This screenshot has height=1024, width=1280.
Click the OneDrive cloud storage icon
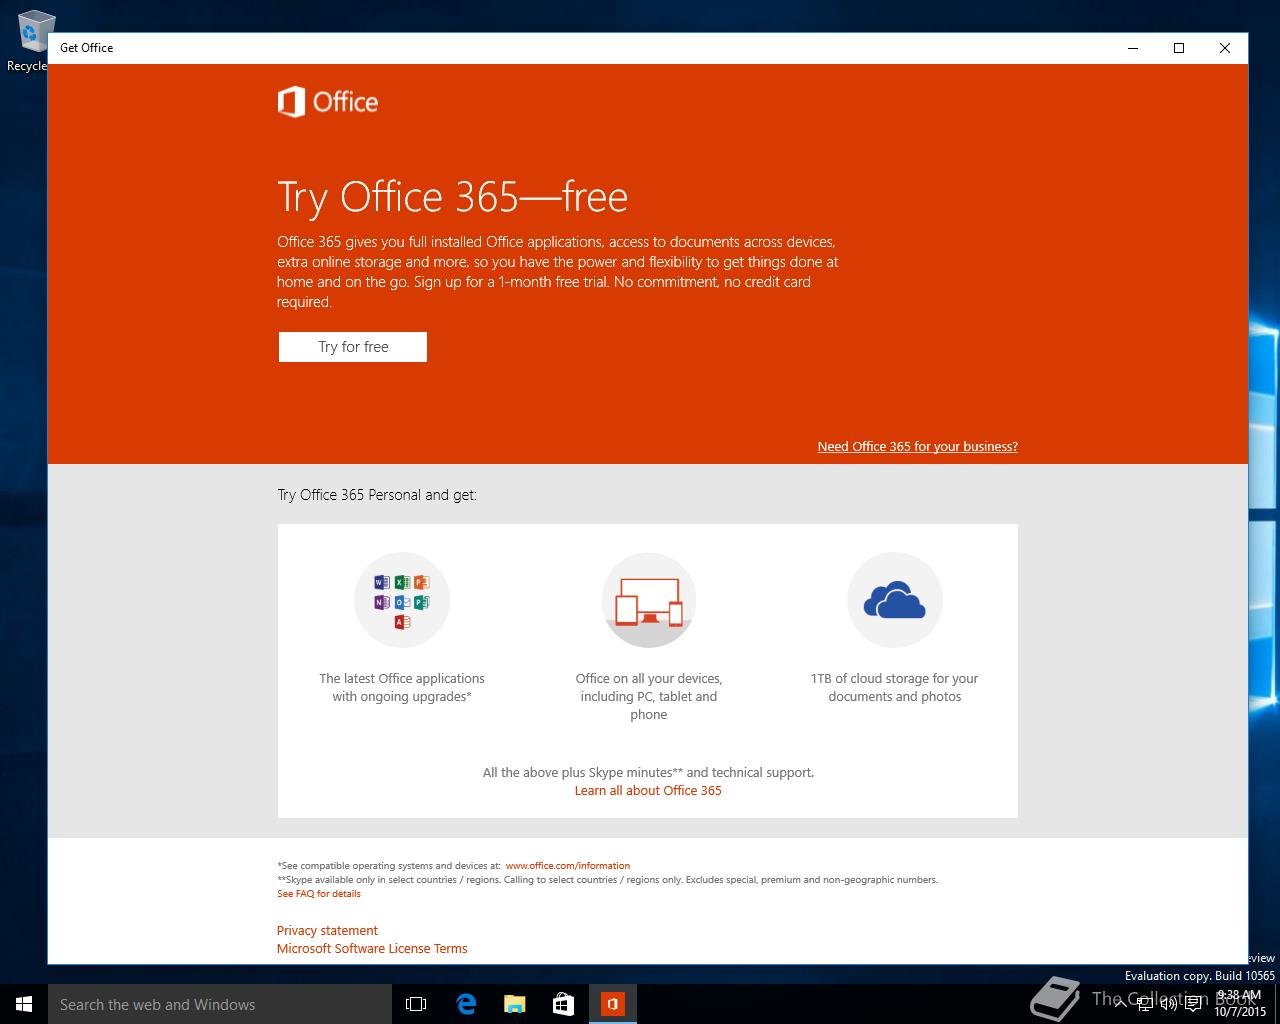point(895,600)
